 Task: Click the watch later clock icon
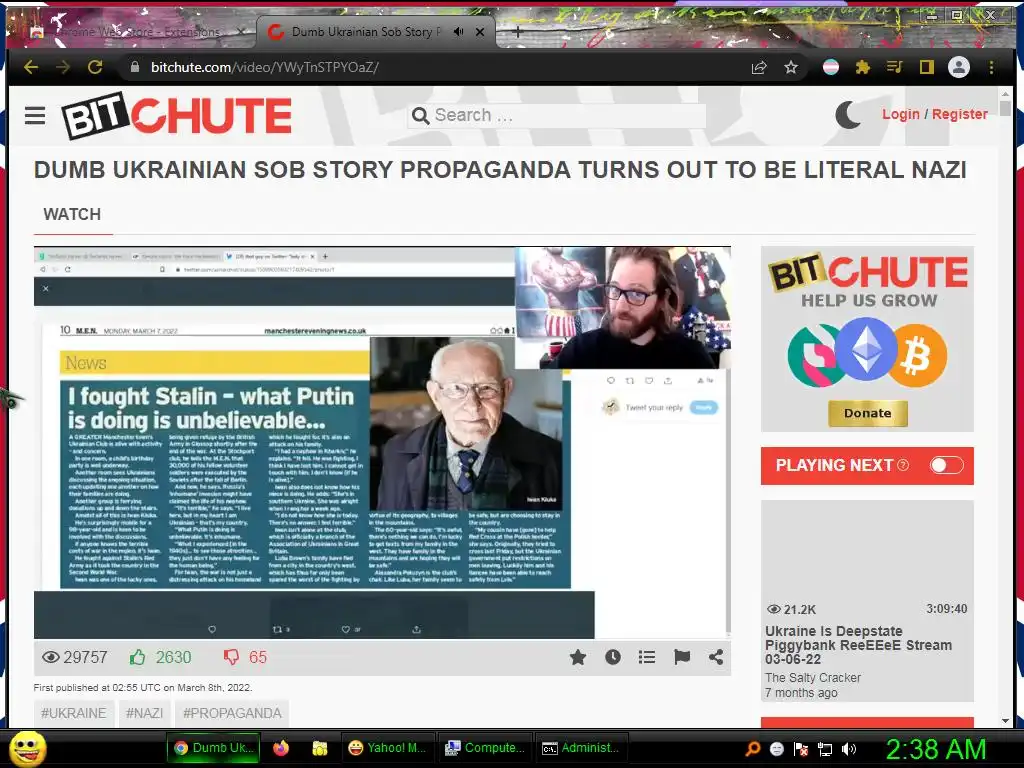tap(613, 657)
